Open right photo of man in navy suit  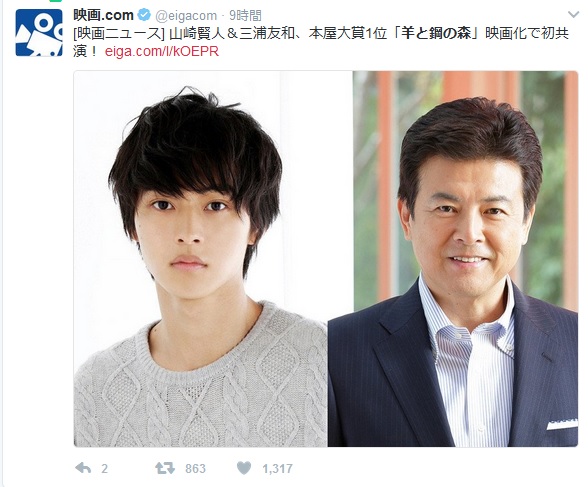tap(453, 259)
